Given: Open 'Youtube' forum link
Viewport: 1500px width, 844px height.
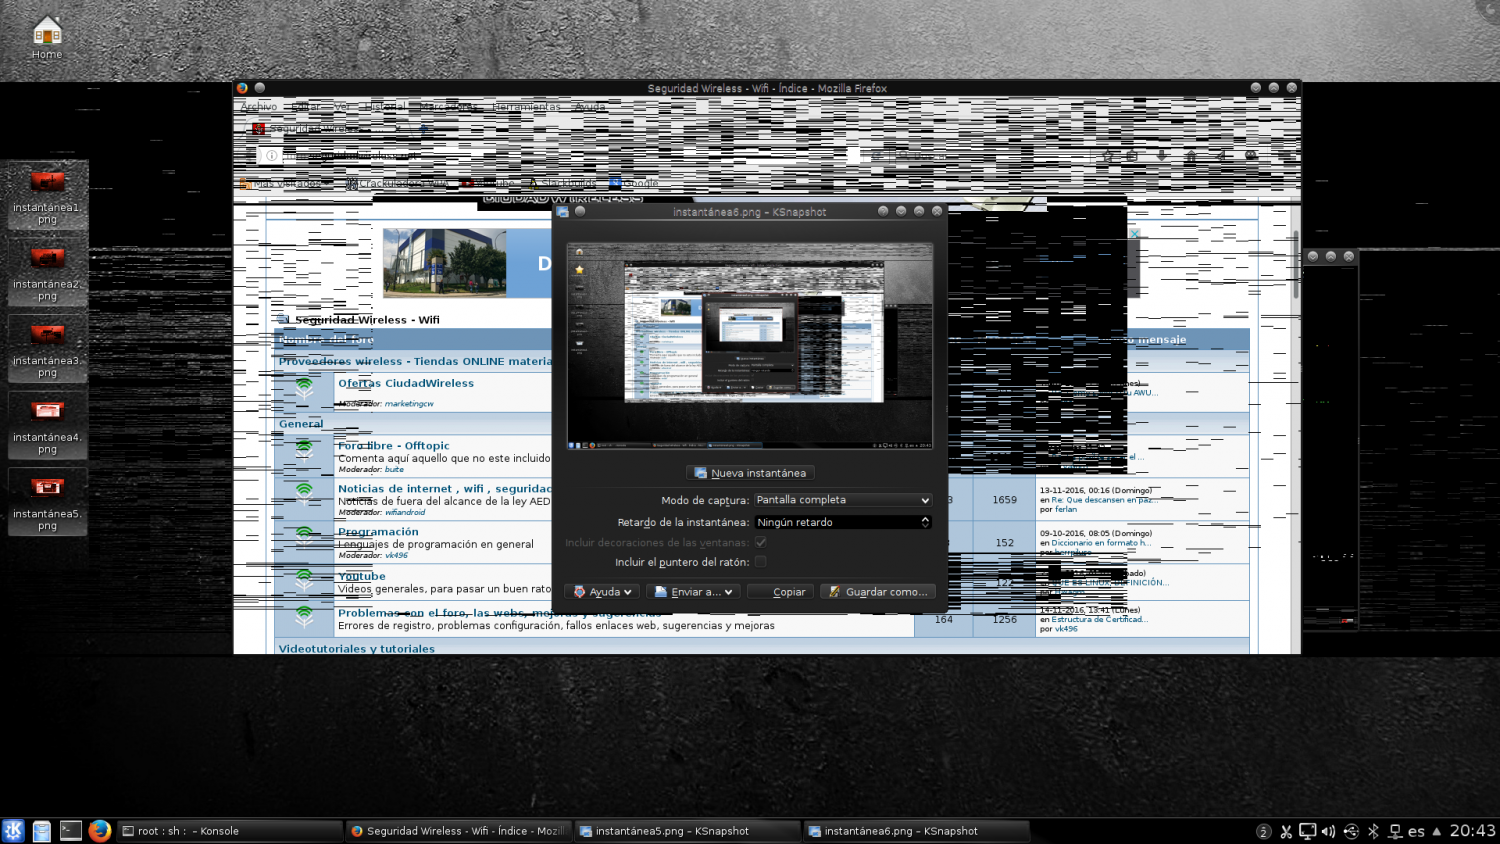Looking at the screenshot, I should [362, 576].
